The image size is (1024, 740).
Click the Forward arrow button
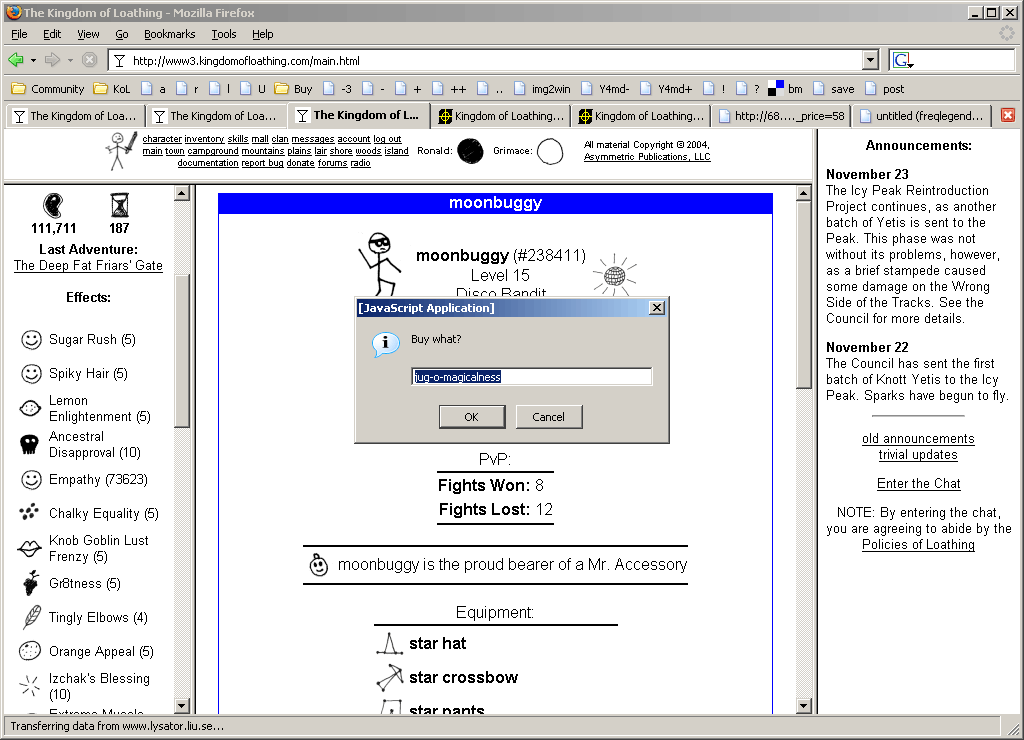pyautogui.click(x=52, y=60)
